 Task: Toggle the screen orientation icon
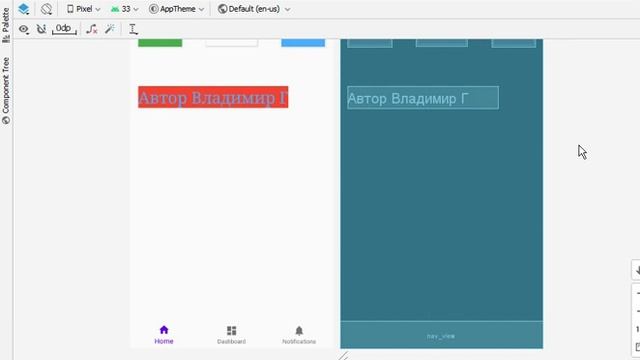47,9
